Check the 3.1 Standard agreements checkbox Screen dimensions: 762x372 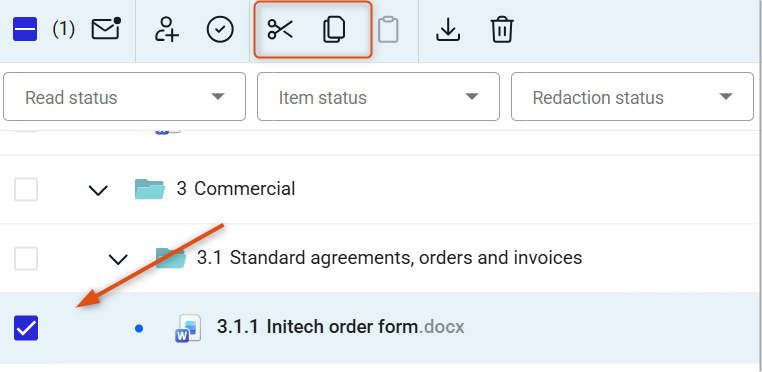pyautogui.click(x=26, y=258)
